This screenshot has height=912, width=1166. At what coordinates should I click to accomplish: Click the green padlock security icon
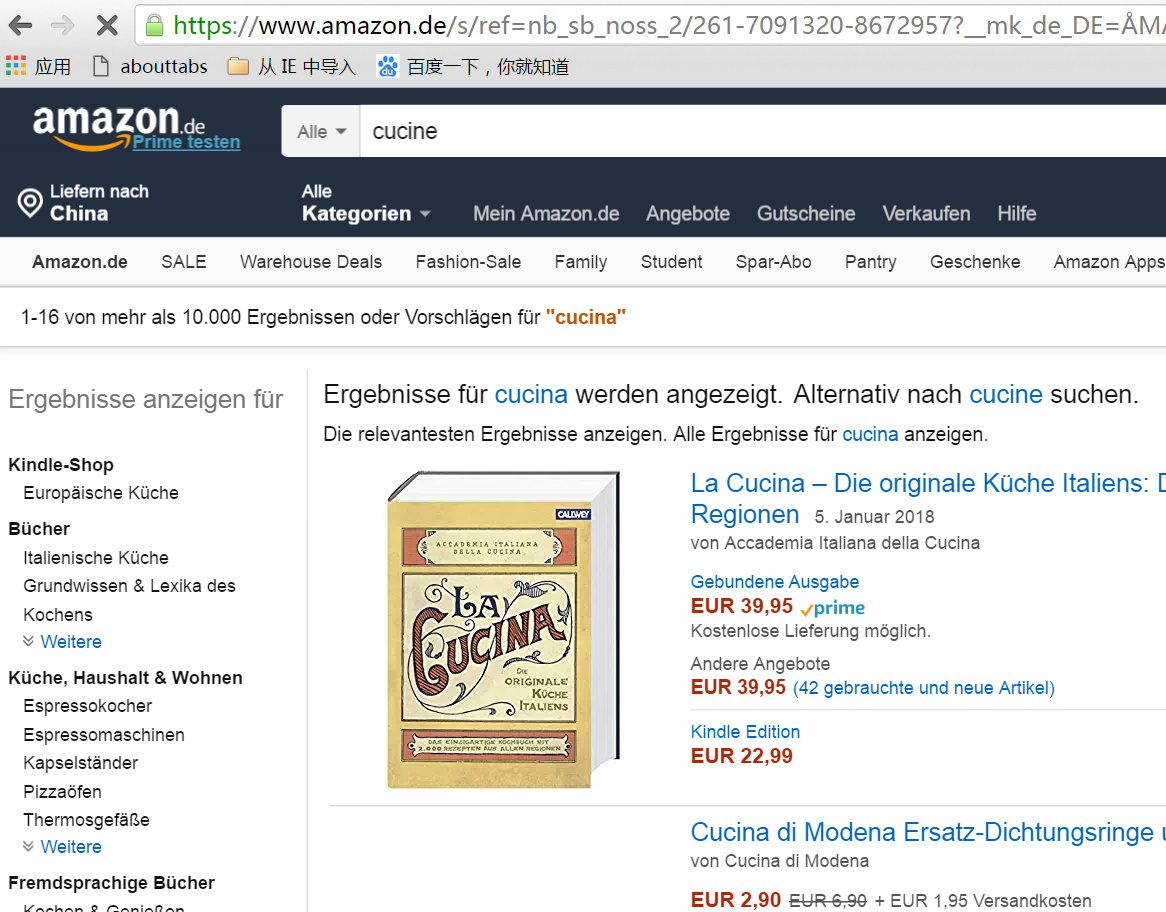pos(154,25)
